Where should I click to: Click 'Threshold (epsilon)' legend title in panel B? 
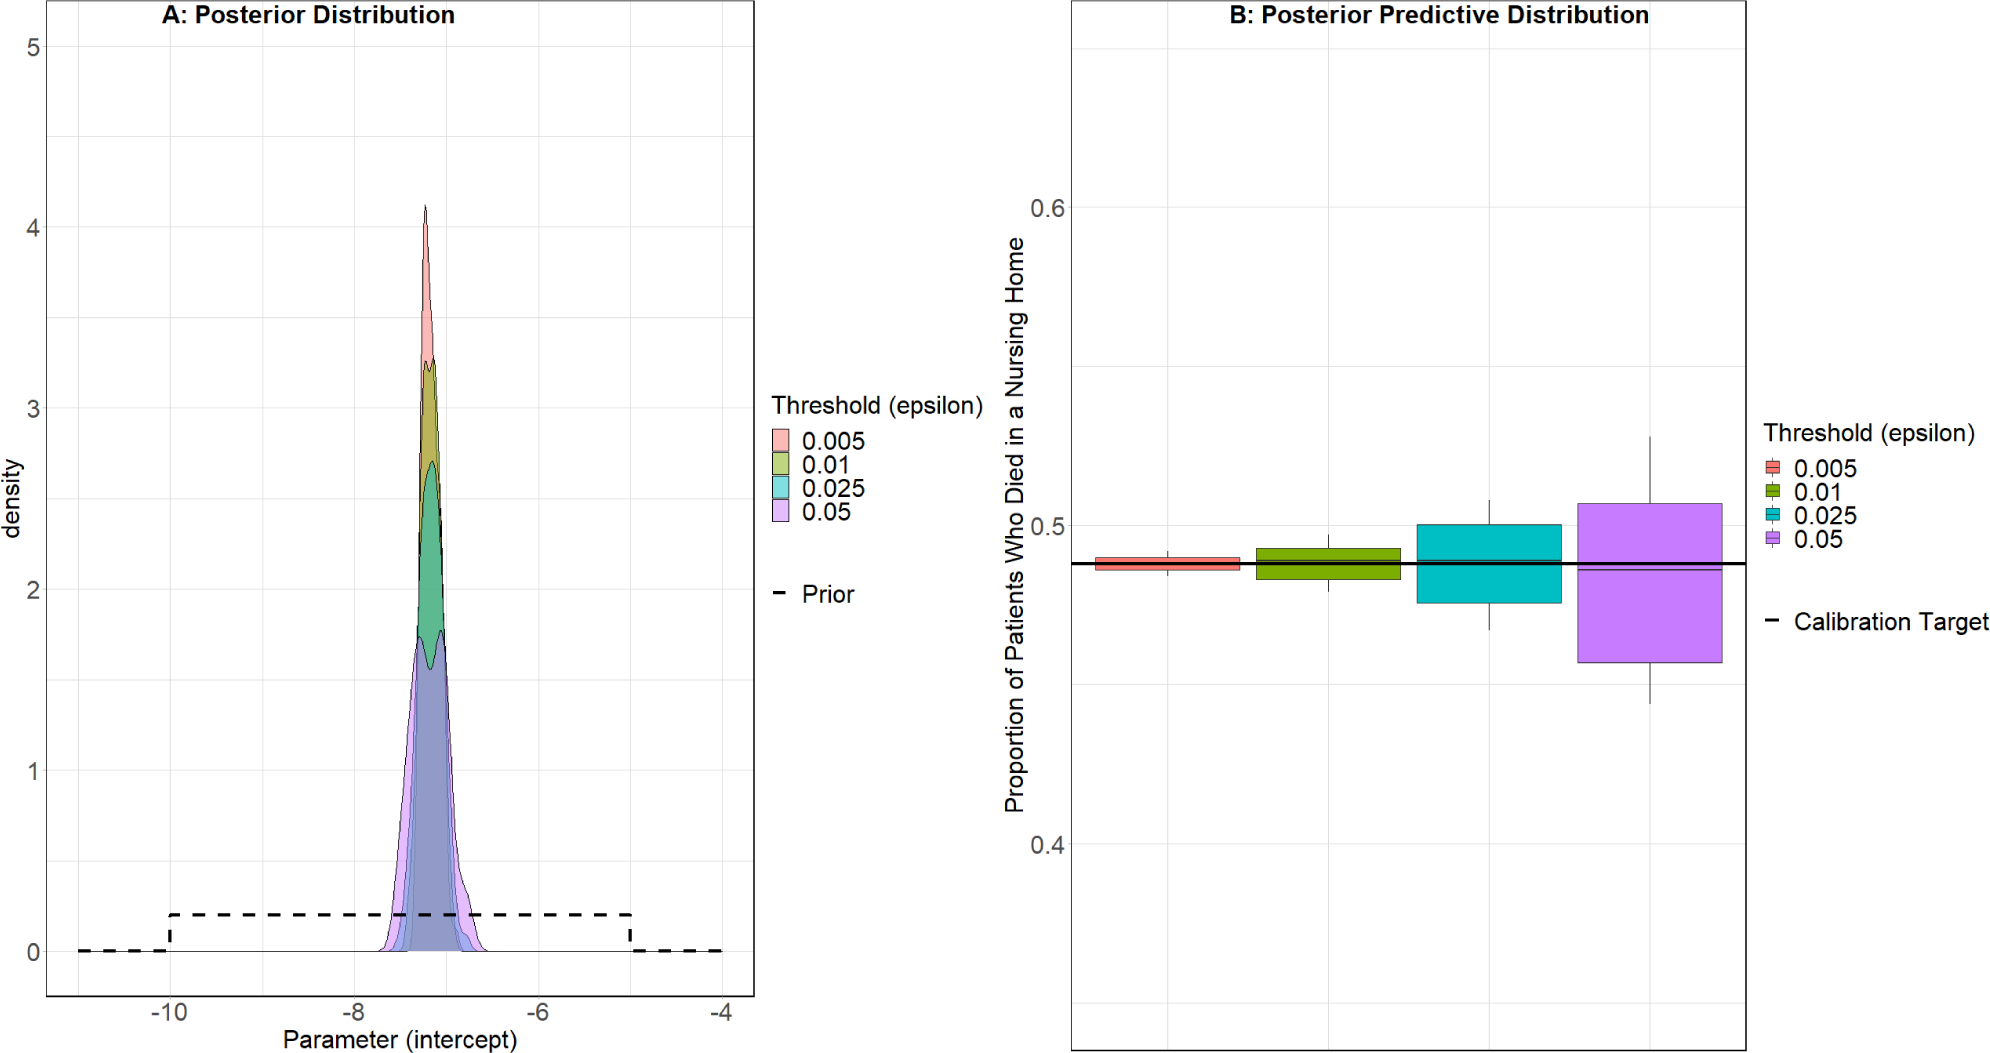click(1869, 433)
